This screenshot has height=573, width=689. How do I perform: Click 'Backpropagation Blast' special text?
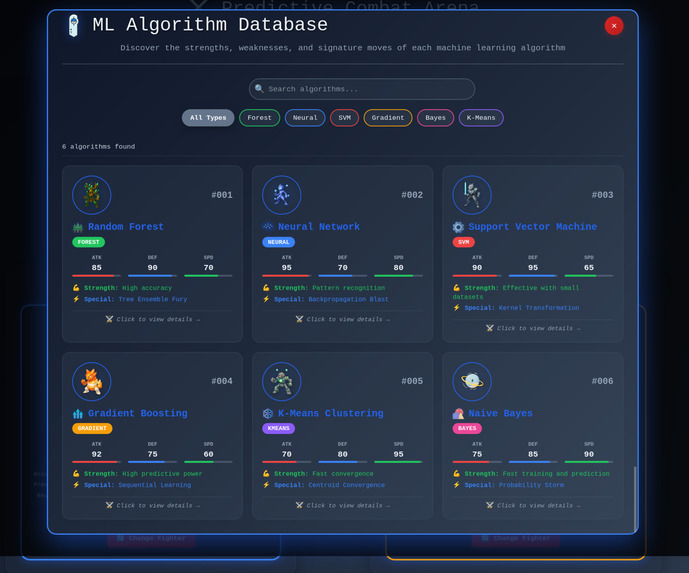(x=348, y=299)
